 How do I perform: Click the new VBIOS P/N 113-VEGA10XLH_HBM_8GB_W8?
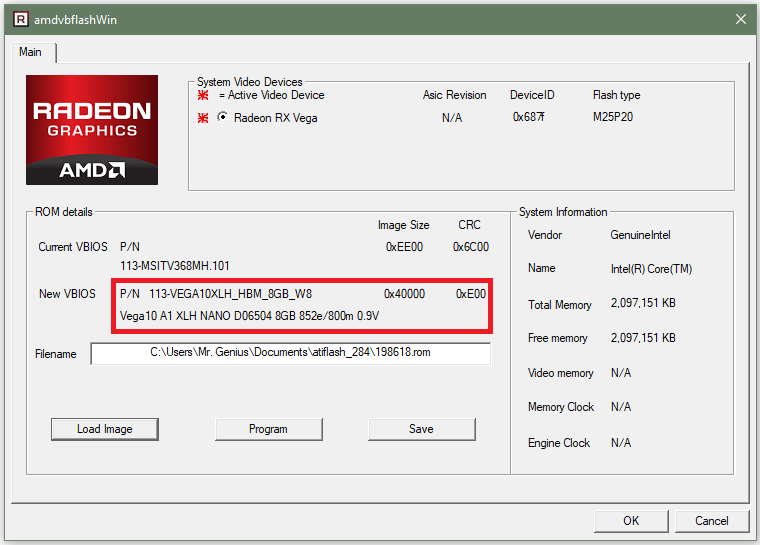click(x=230, y=294)
